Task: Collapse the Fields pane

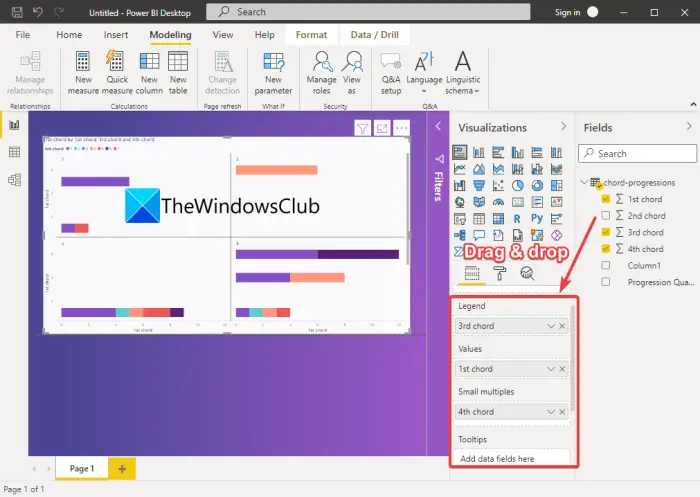Action: tap(689, 127)
